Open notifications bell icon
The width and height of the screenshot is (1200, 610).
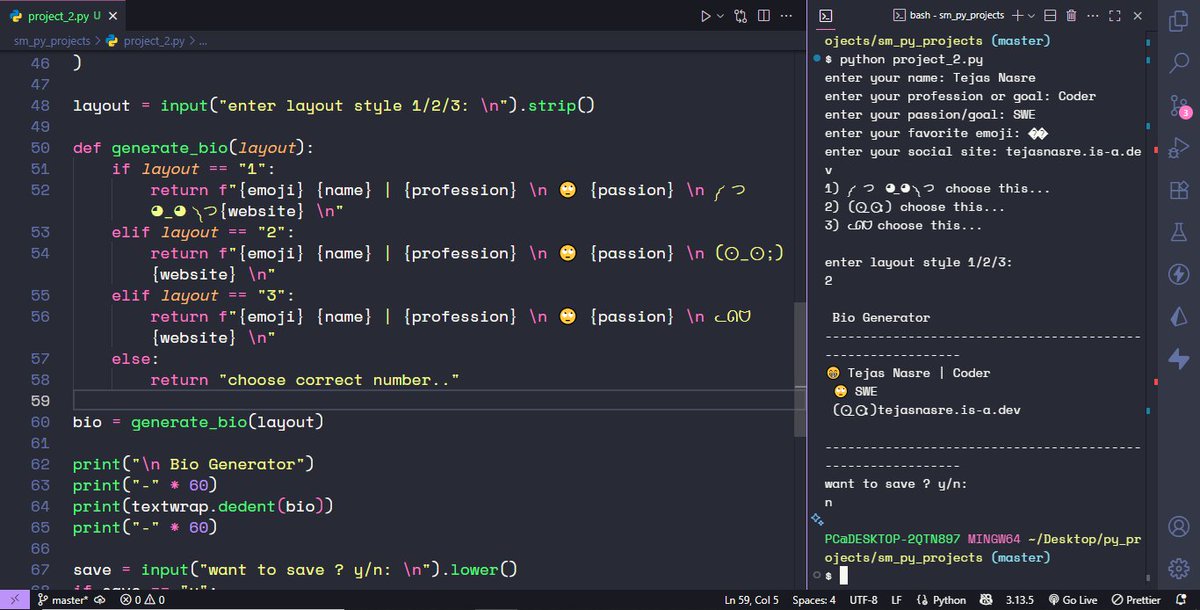click(x=1183, y=600)
